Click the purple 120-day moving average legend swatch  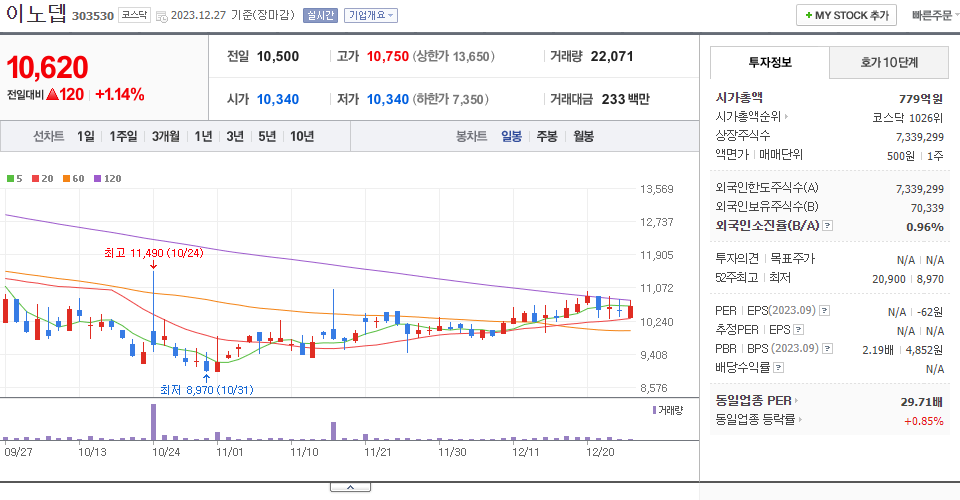coord(97,179)
